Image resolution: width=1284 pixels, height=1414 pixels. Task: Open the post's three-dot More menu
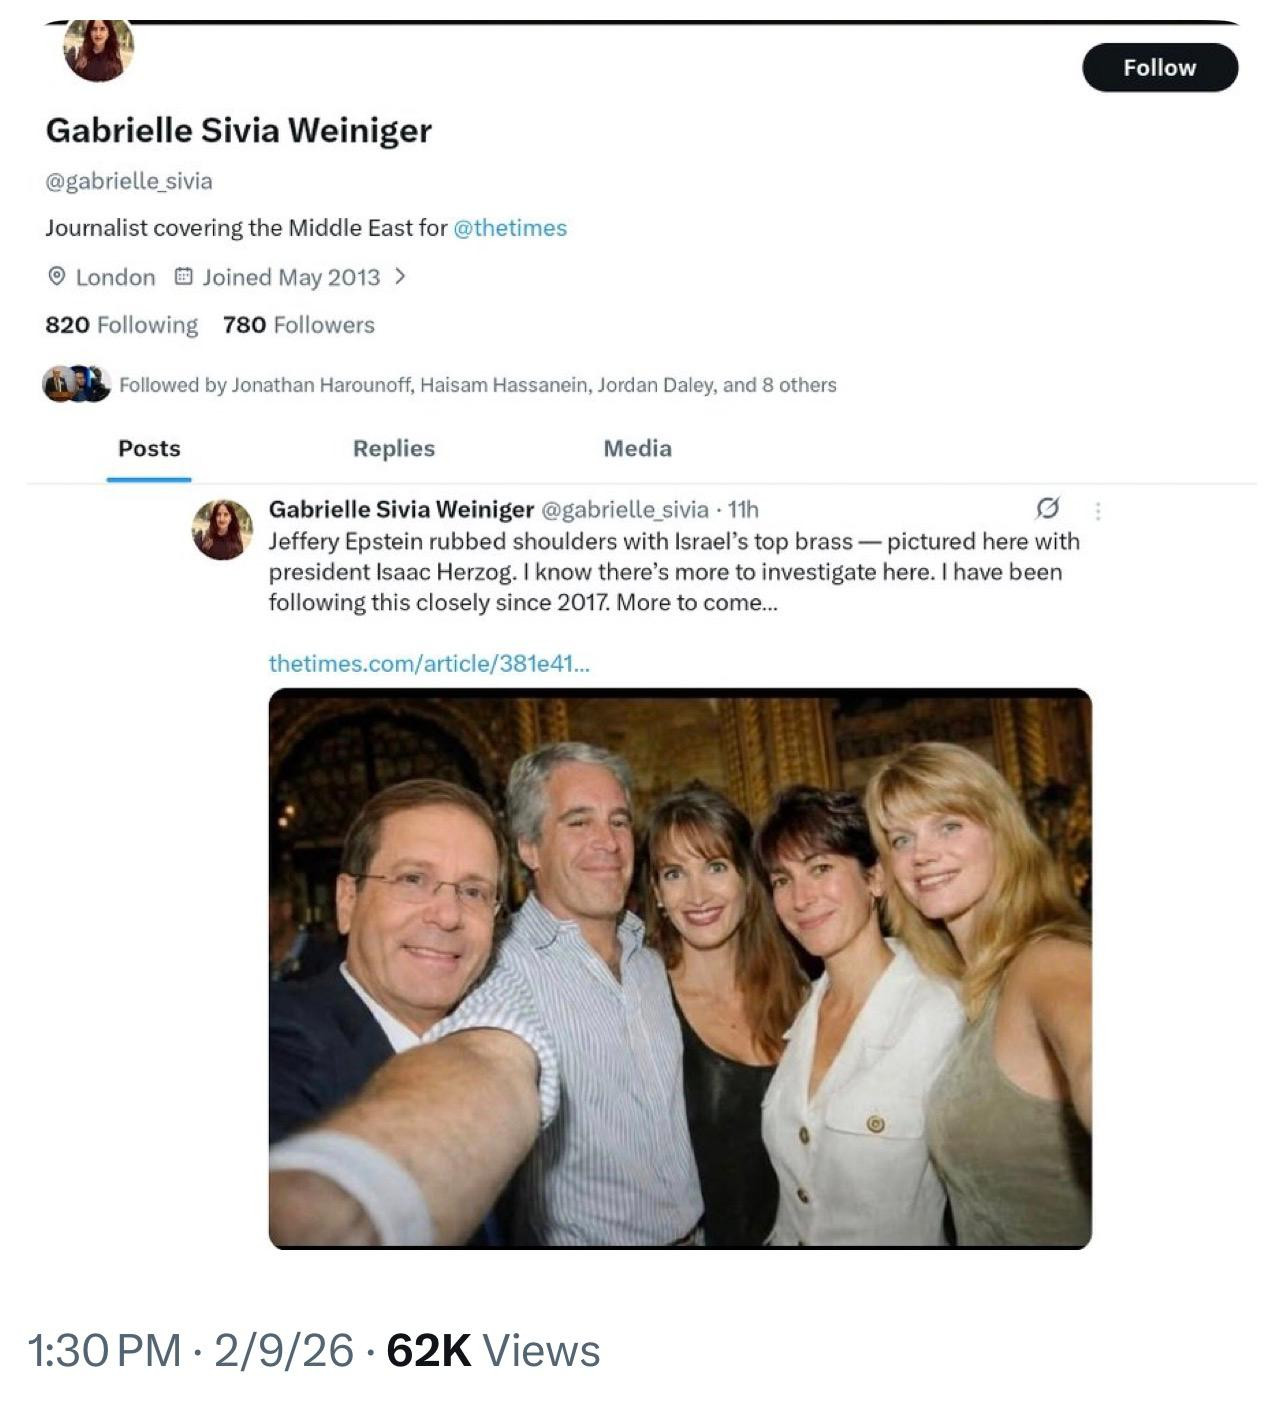point(1098,511)
